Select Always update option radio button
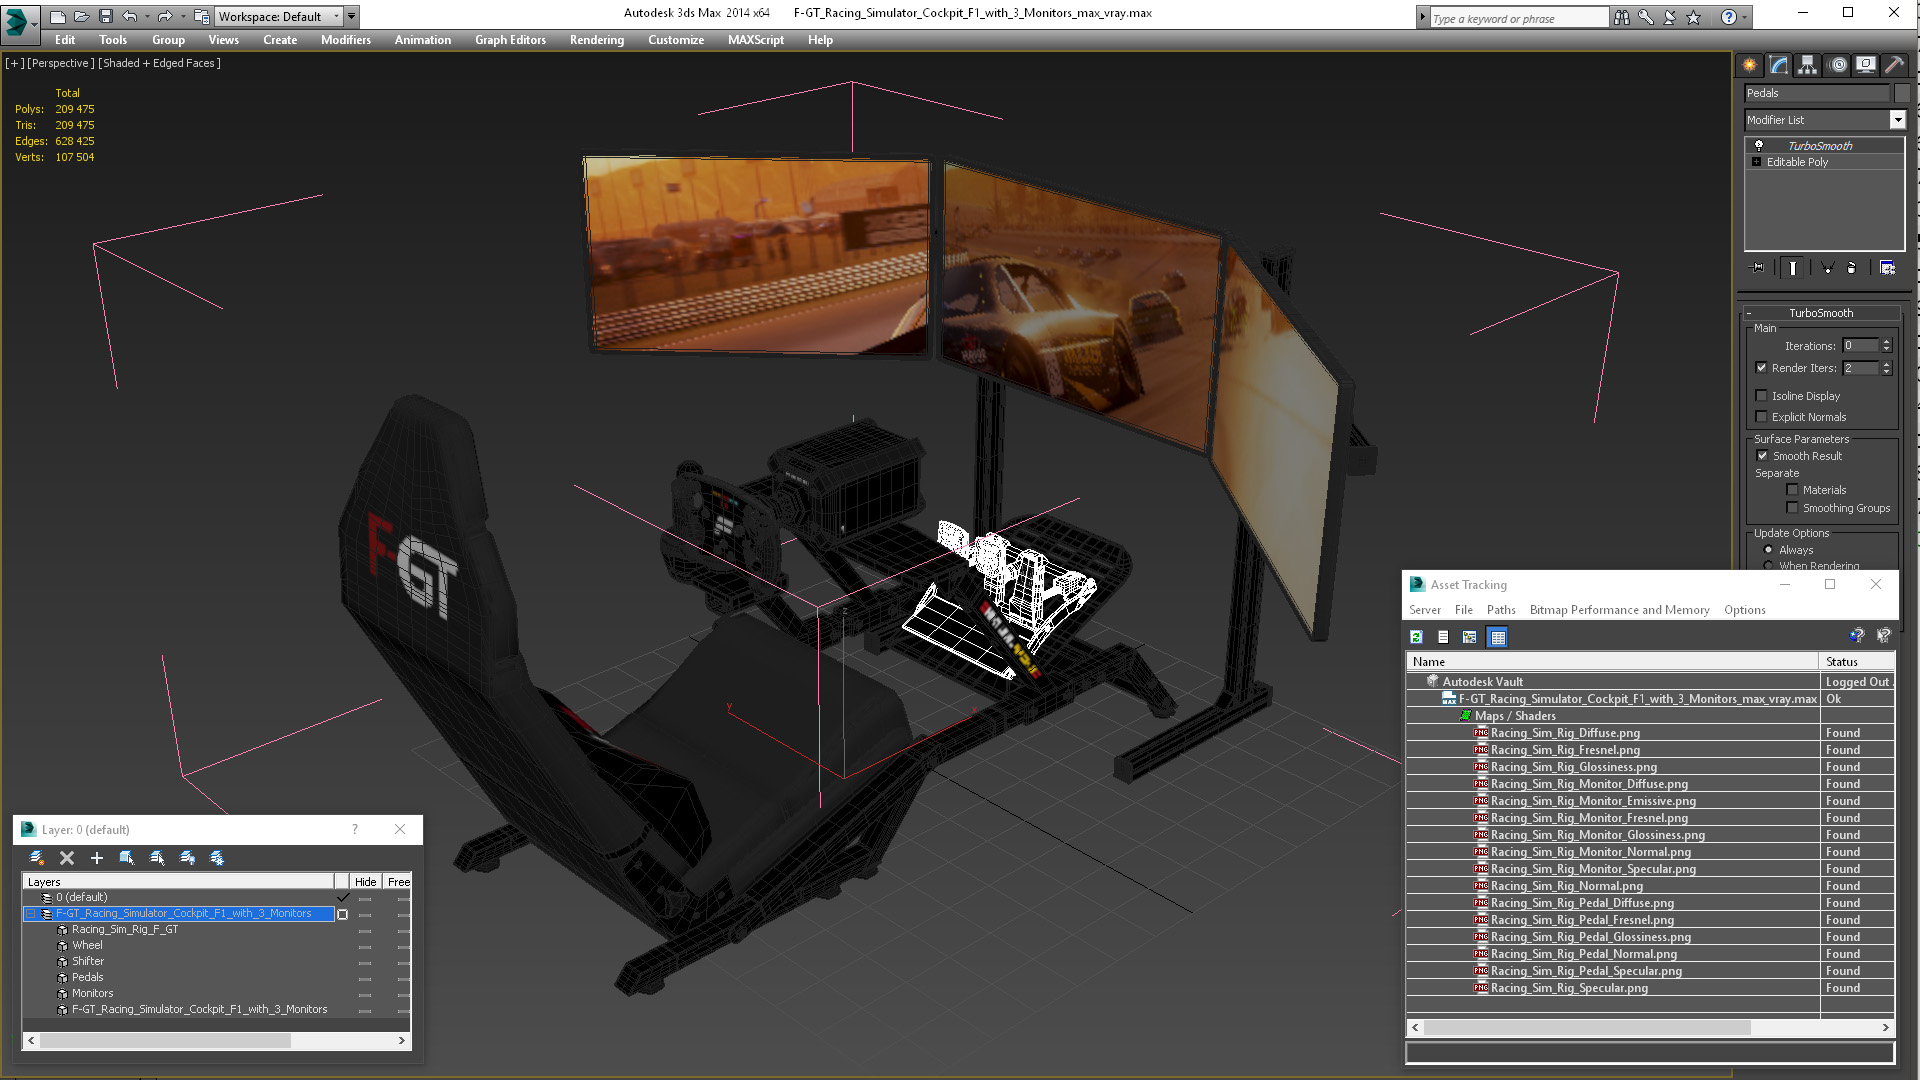The width and height of the screenshot is (1920, 1080). 1769,550
